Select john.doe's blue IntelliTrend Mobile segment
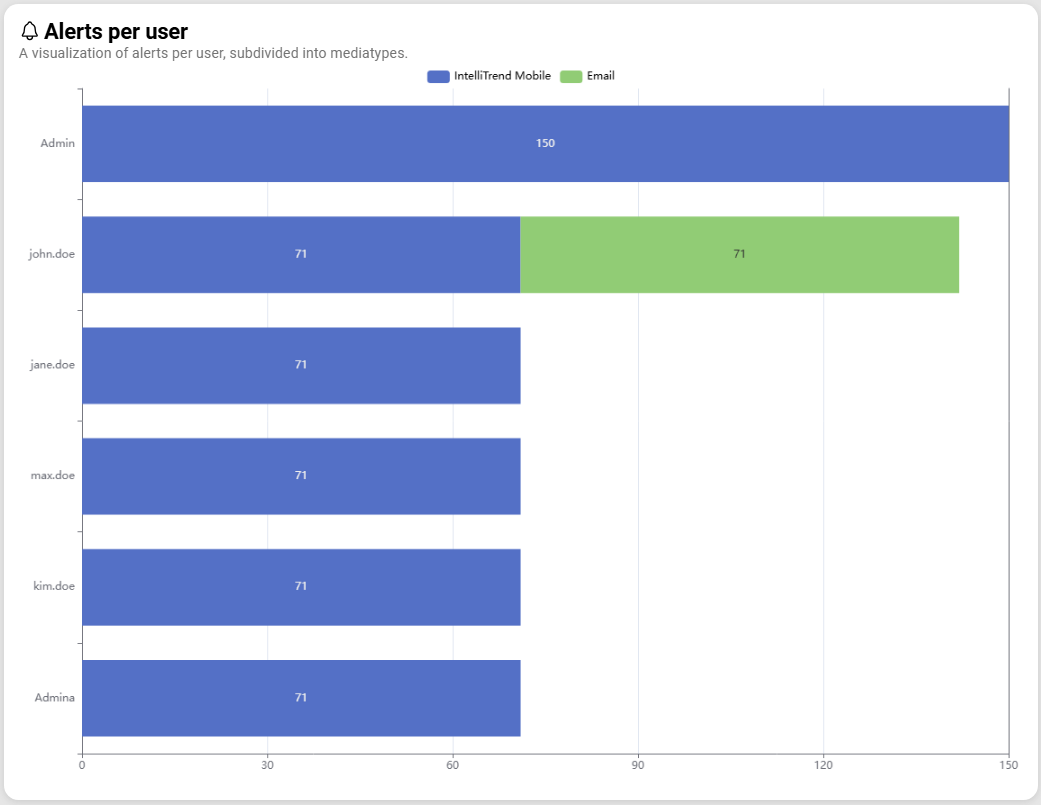The height and width of the screenshot is (805, 1041). pyautogui.click(x=301, y=254)
